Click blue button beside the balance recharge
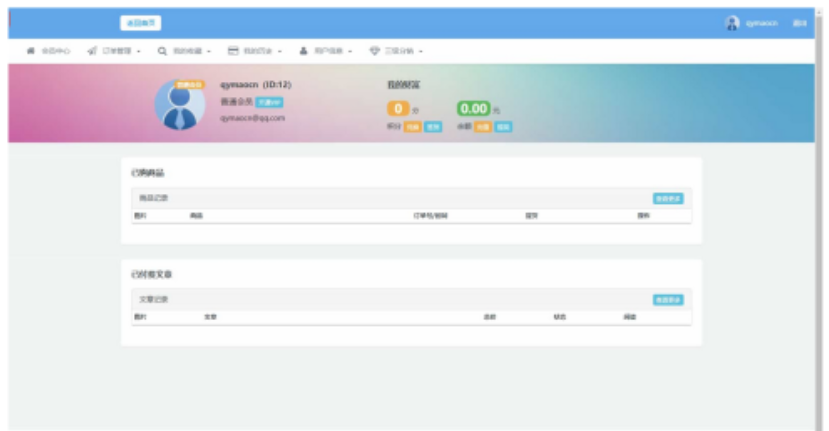Viewport: 829px width, 431px height. [503, 127]
